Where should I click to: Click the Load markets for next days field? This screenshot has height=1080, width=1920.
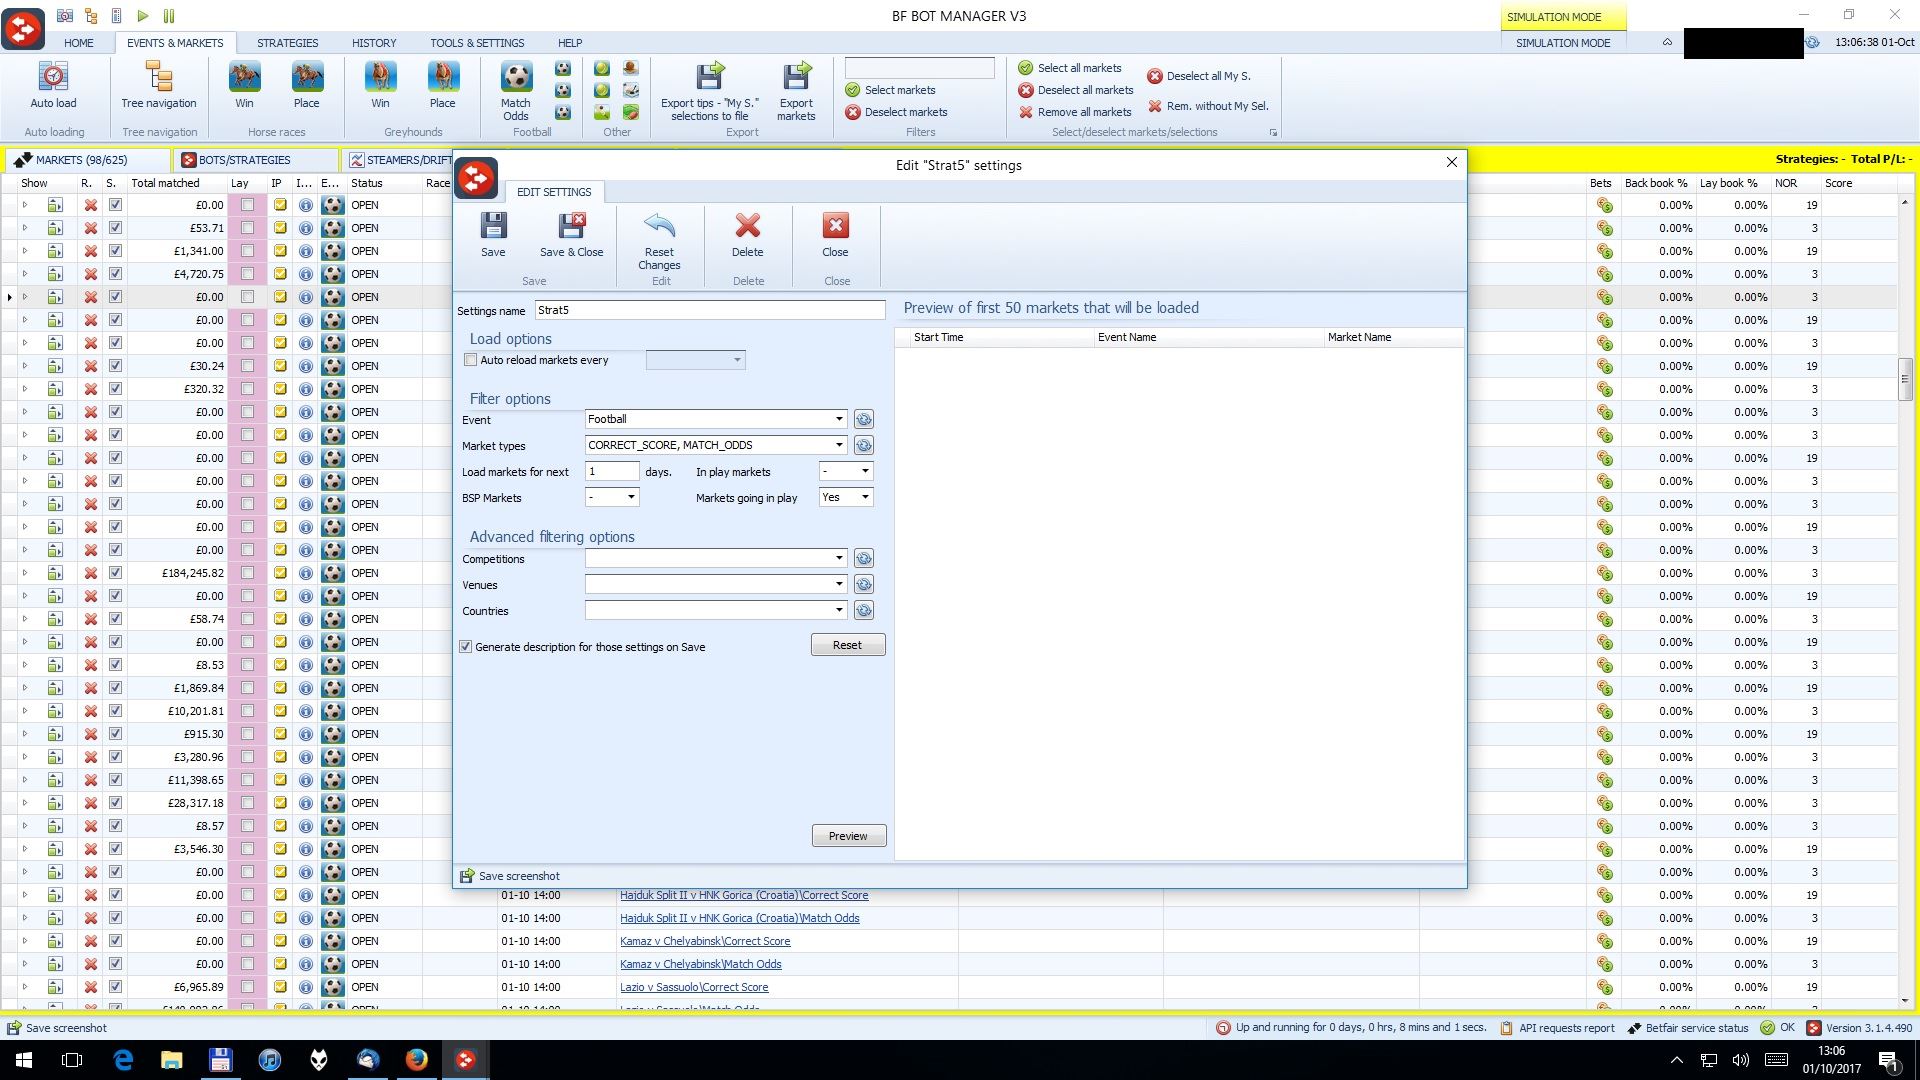612,471
